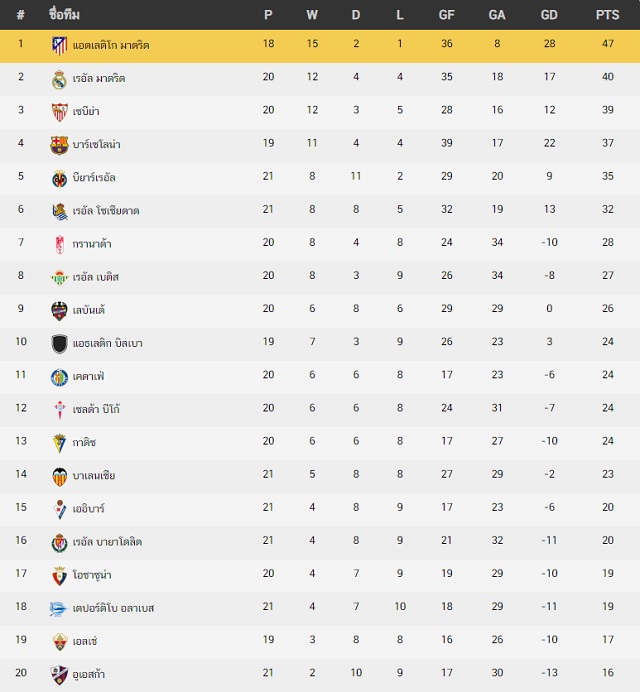Viewport: 640px width, 692px height.
Task: Sort table by GD column header
Action: [549, 15]
